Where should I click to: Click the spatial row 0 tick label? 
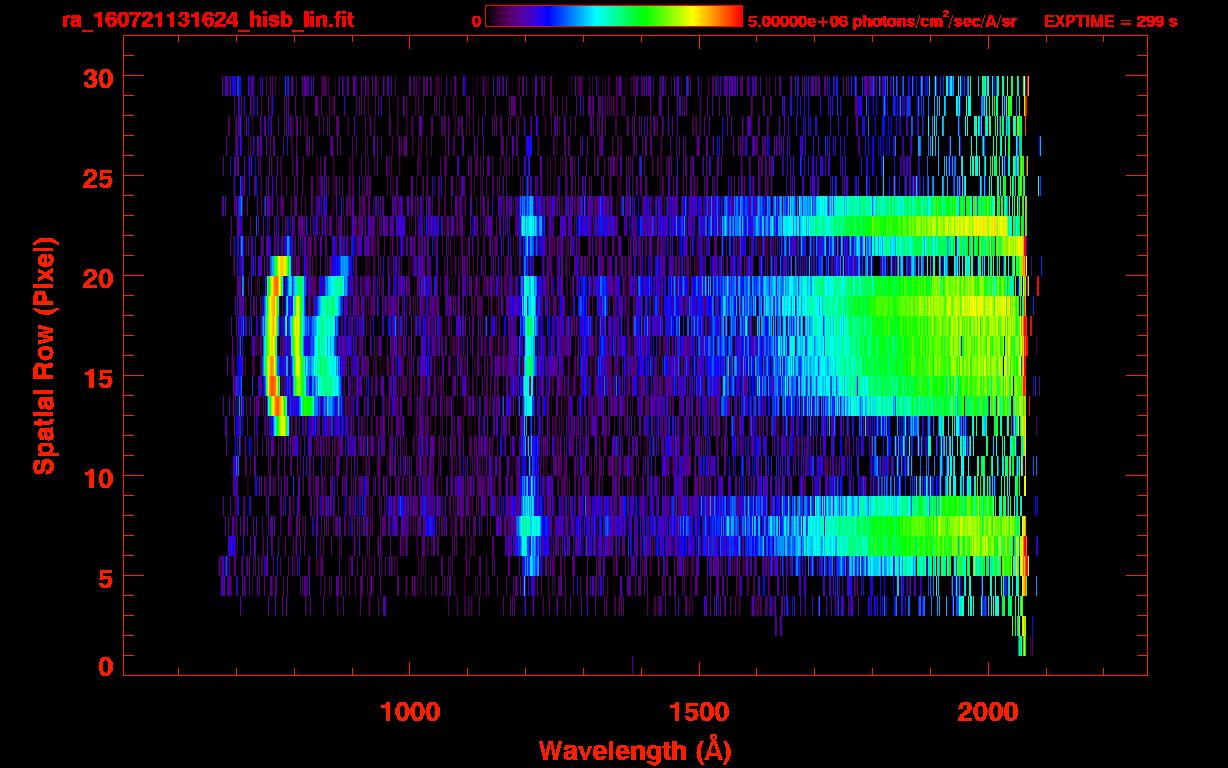click(105, 667)
